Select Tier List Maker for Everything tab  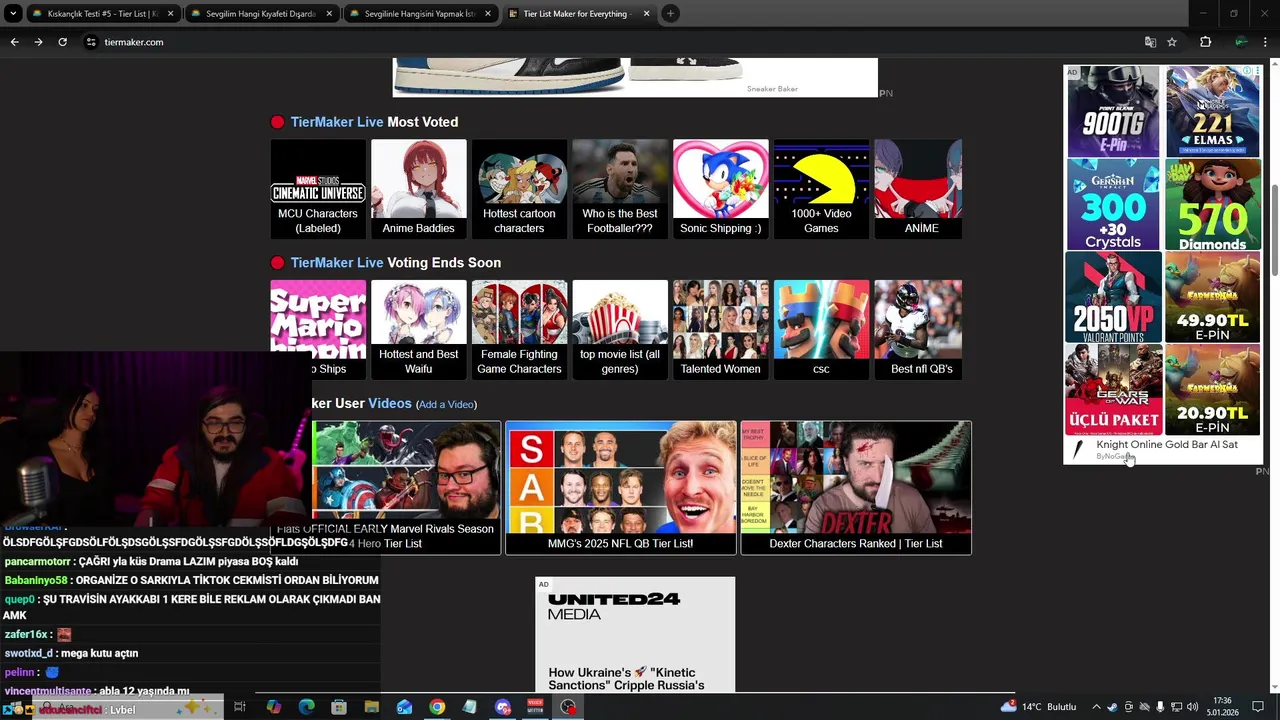576,14
